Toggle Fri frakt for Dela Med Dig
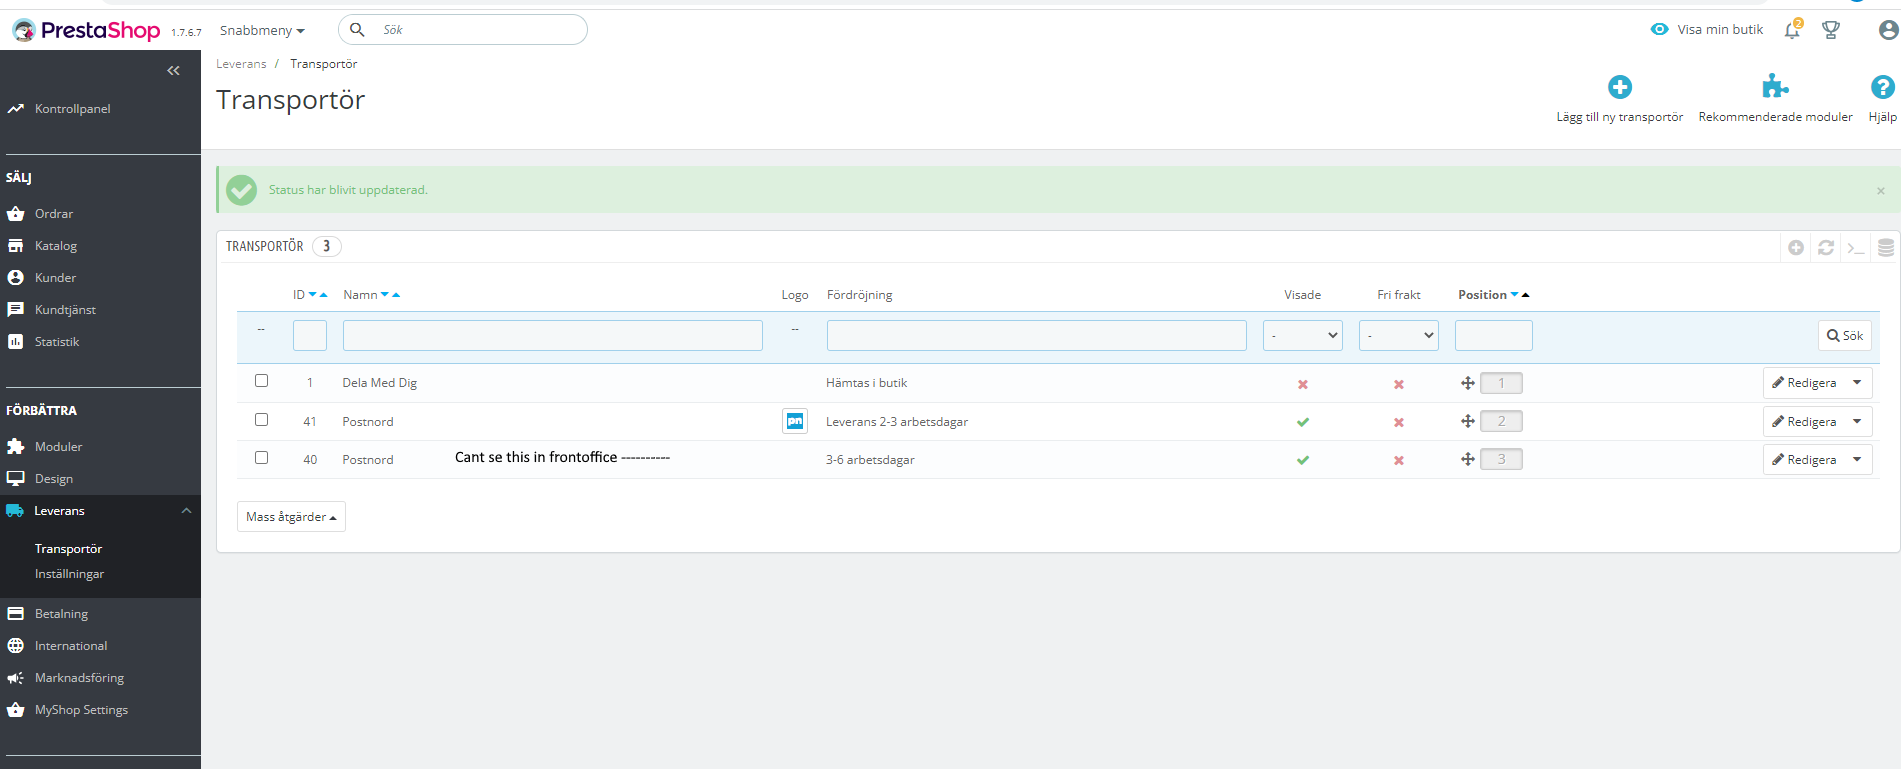 tap(1399, 384)
